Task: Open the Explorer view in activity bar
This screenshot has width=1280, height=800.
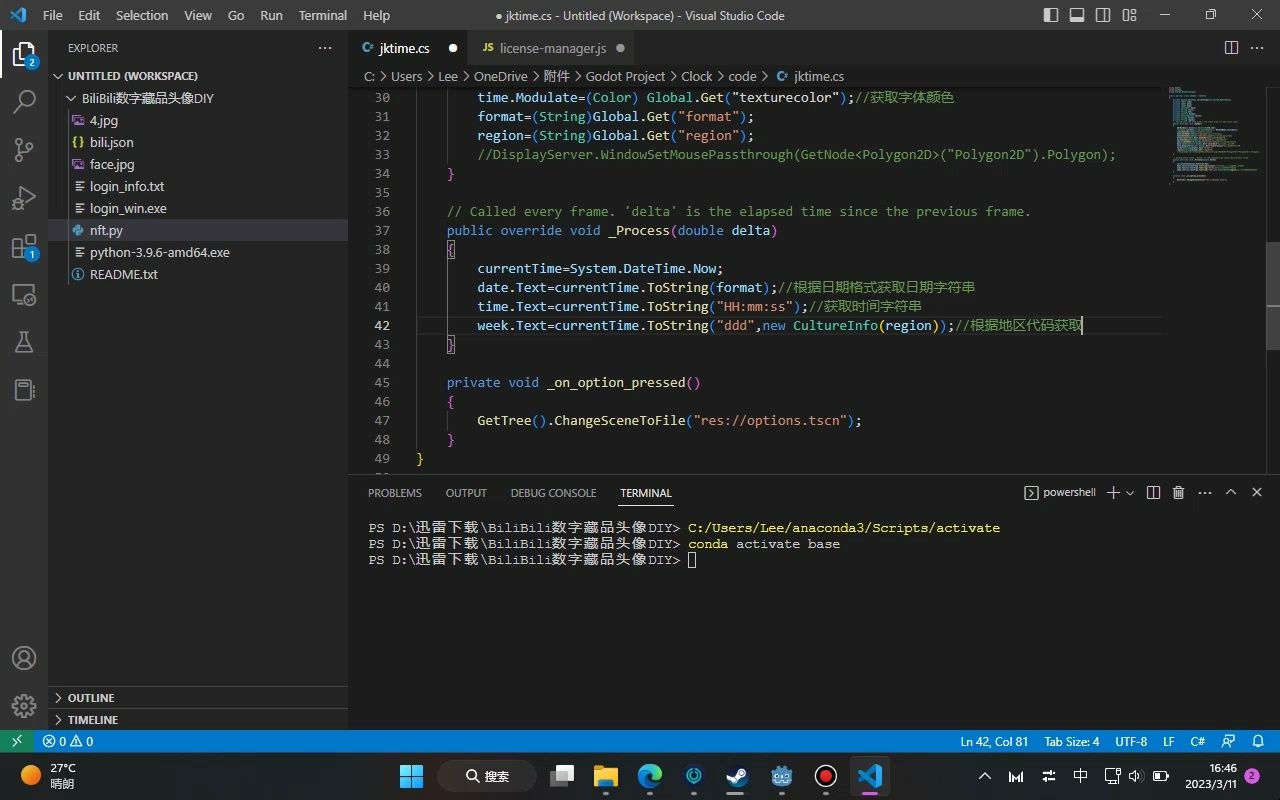Action: click(x=23, y=55)
